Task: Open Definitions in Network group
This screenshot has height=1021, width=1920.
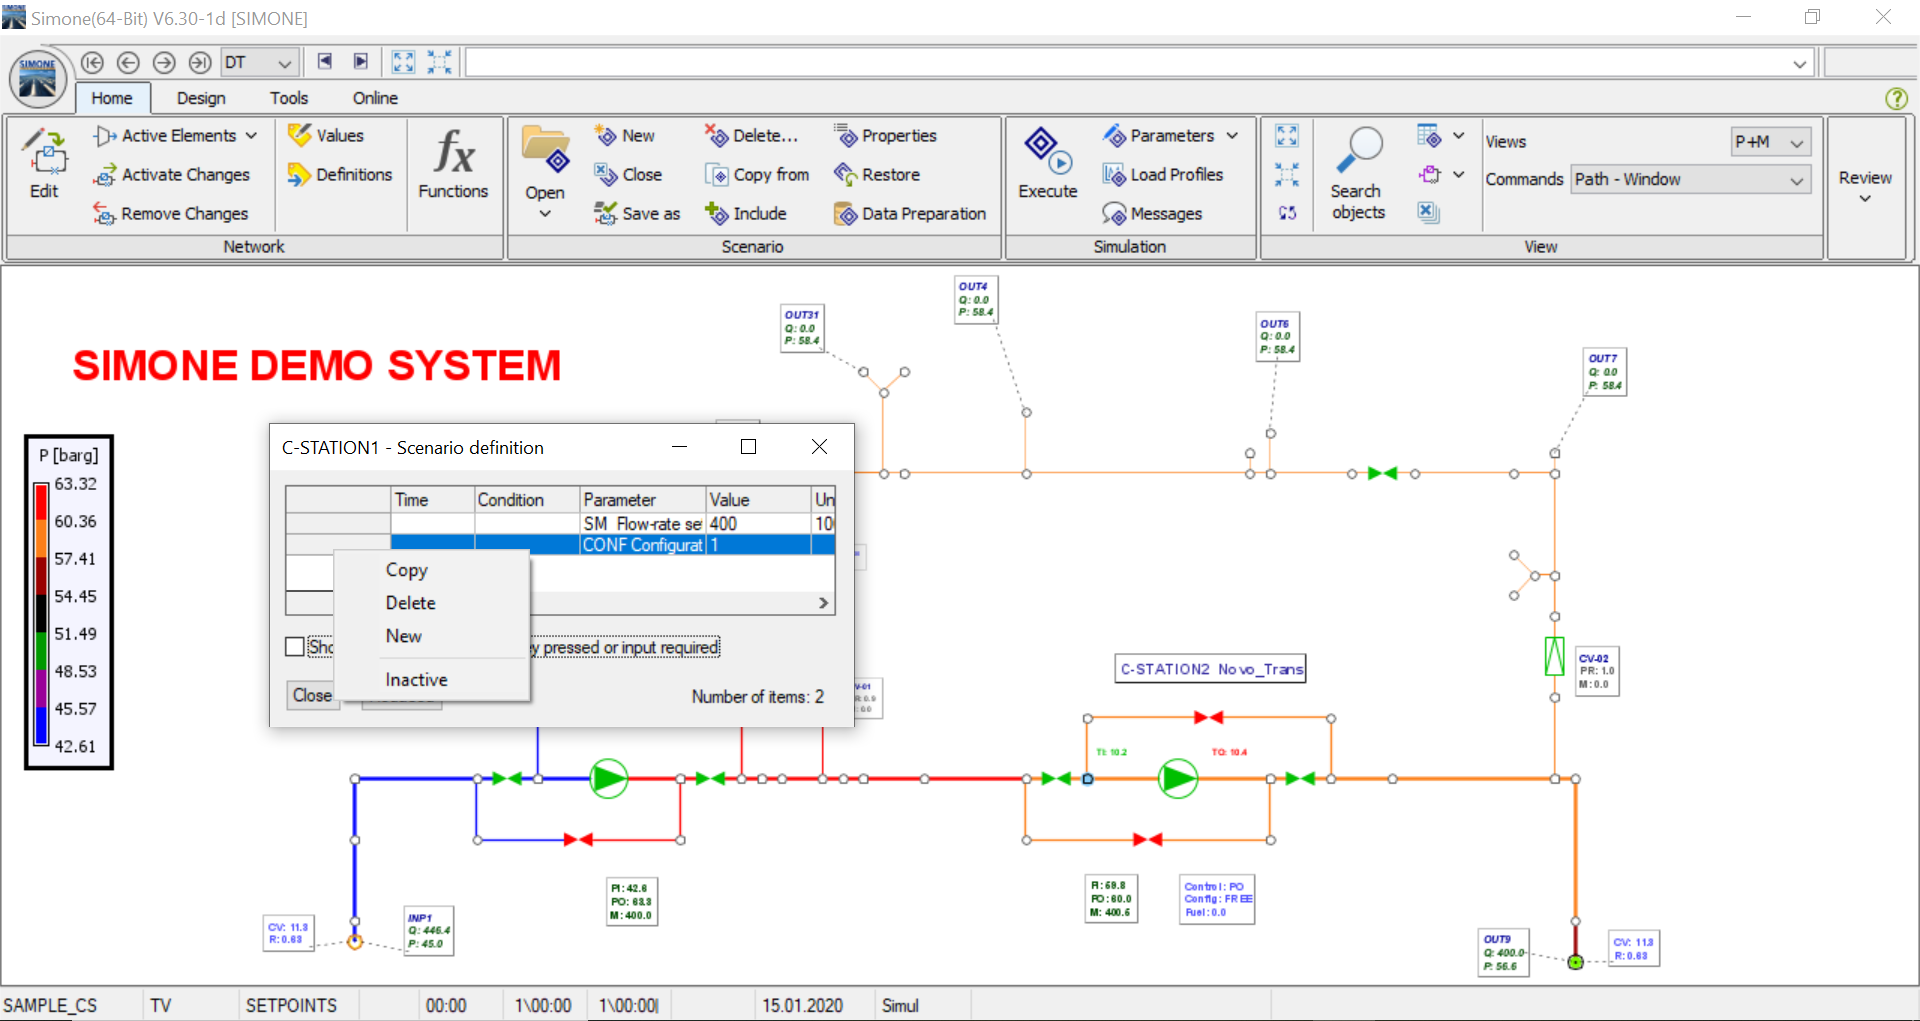Action: coord(339,175)
